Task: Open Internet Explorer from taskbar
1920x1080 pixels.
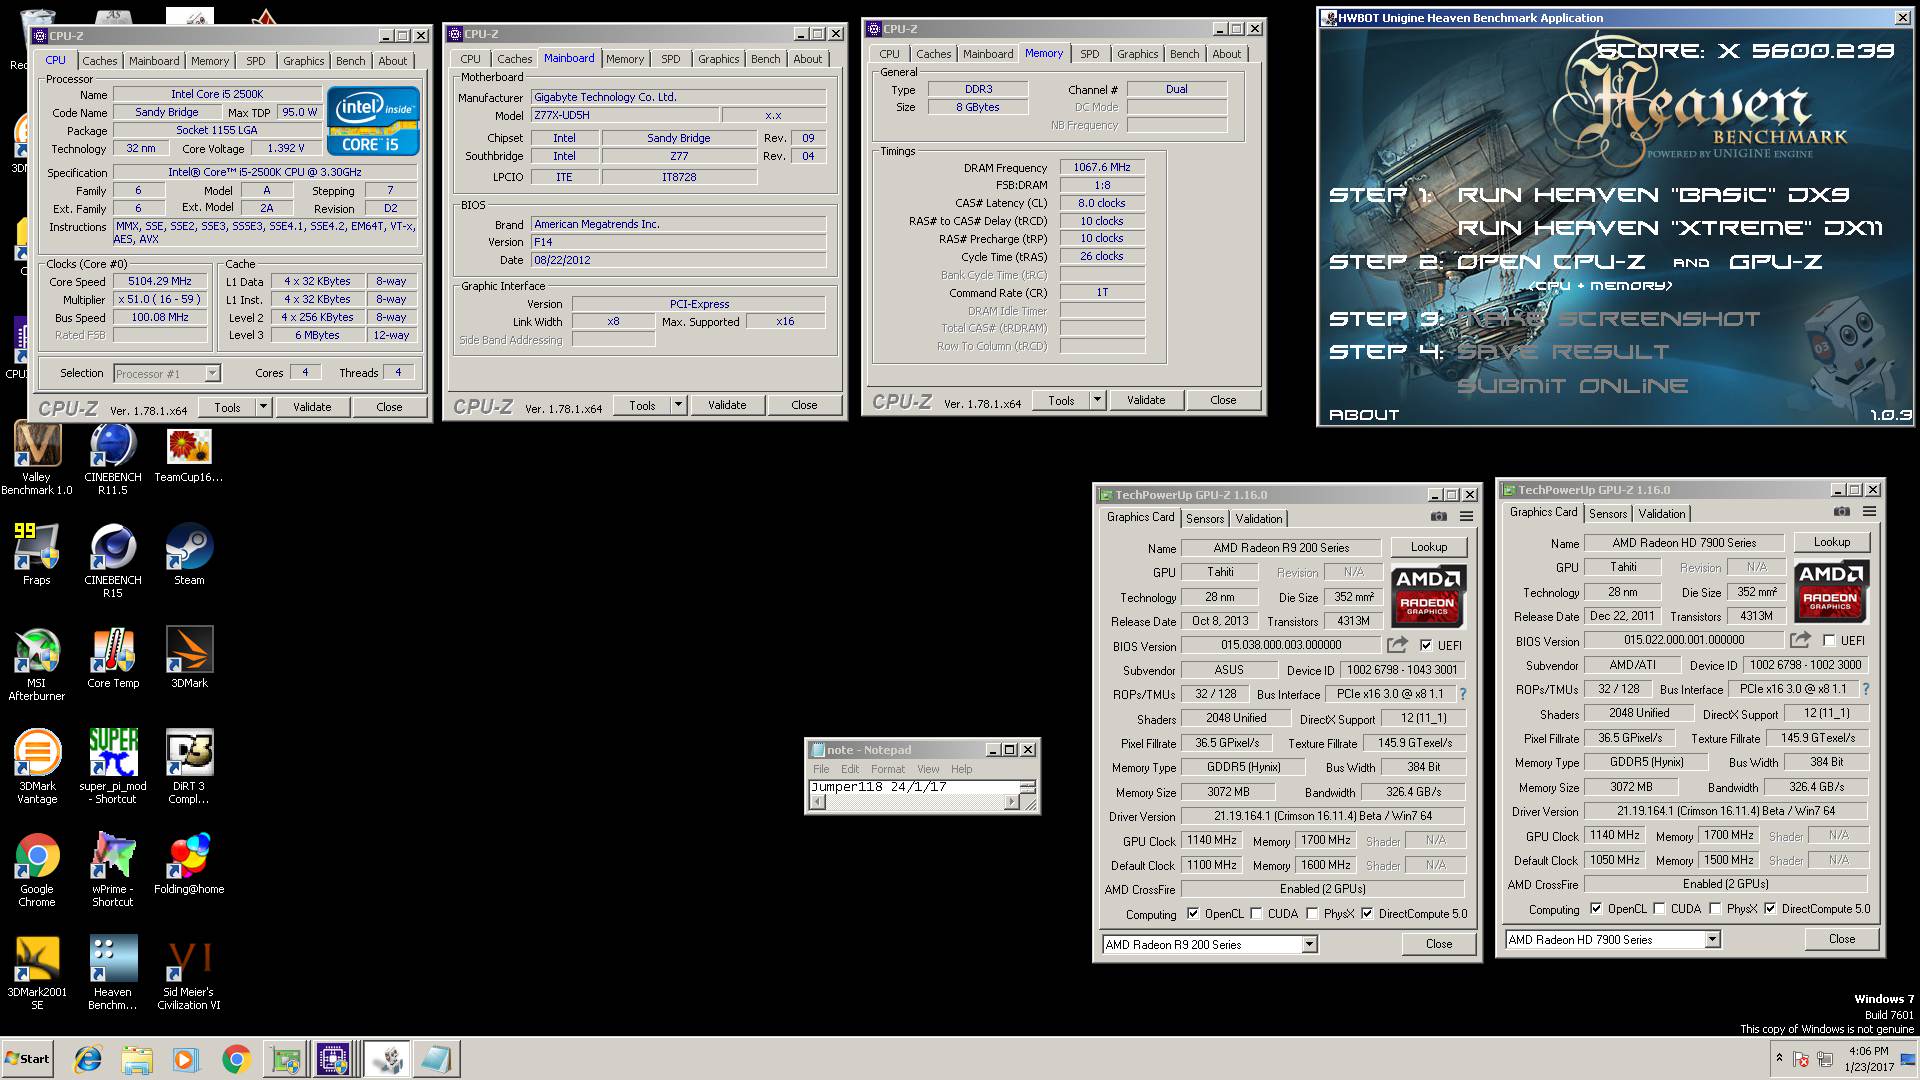Action: pyautogui.click(x=89, y=1059)
